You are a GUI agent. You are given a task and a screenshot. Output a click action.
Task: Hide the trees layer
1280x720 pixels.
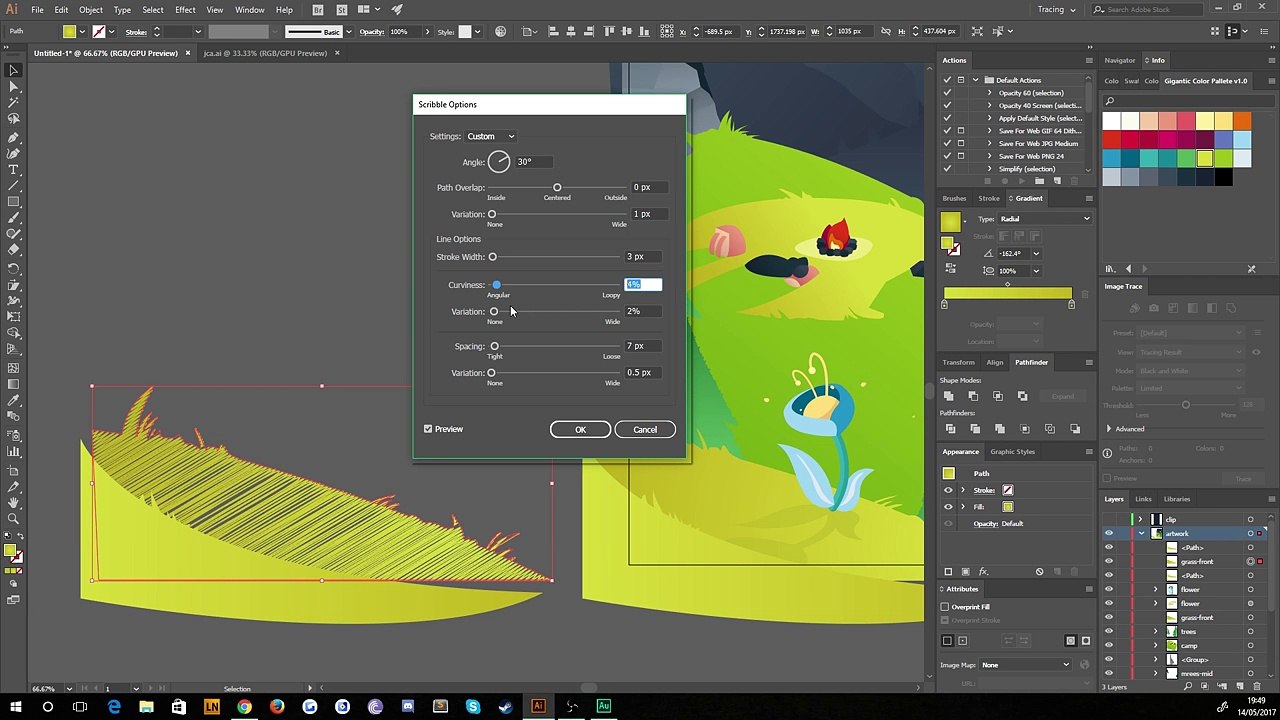[x=1108, y=631]
